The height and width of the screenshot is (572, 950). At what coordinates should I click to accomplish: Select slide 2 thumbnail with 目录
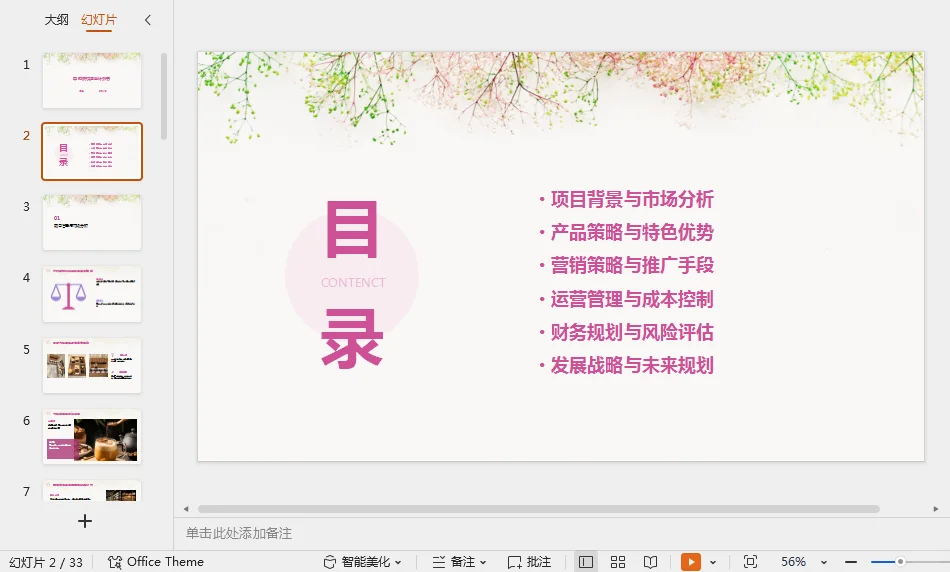[92, 151]
